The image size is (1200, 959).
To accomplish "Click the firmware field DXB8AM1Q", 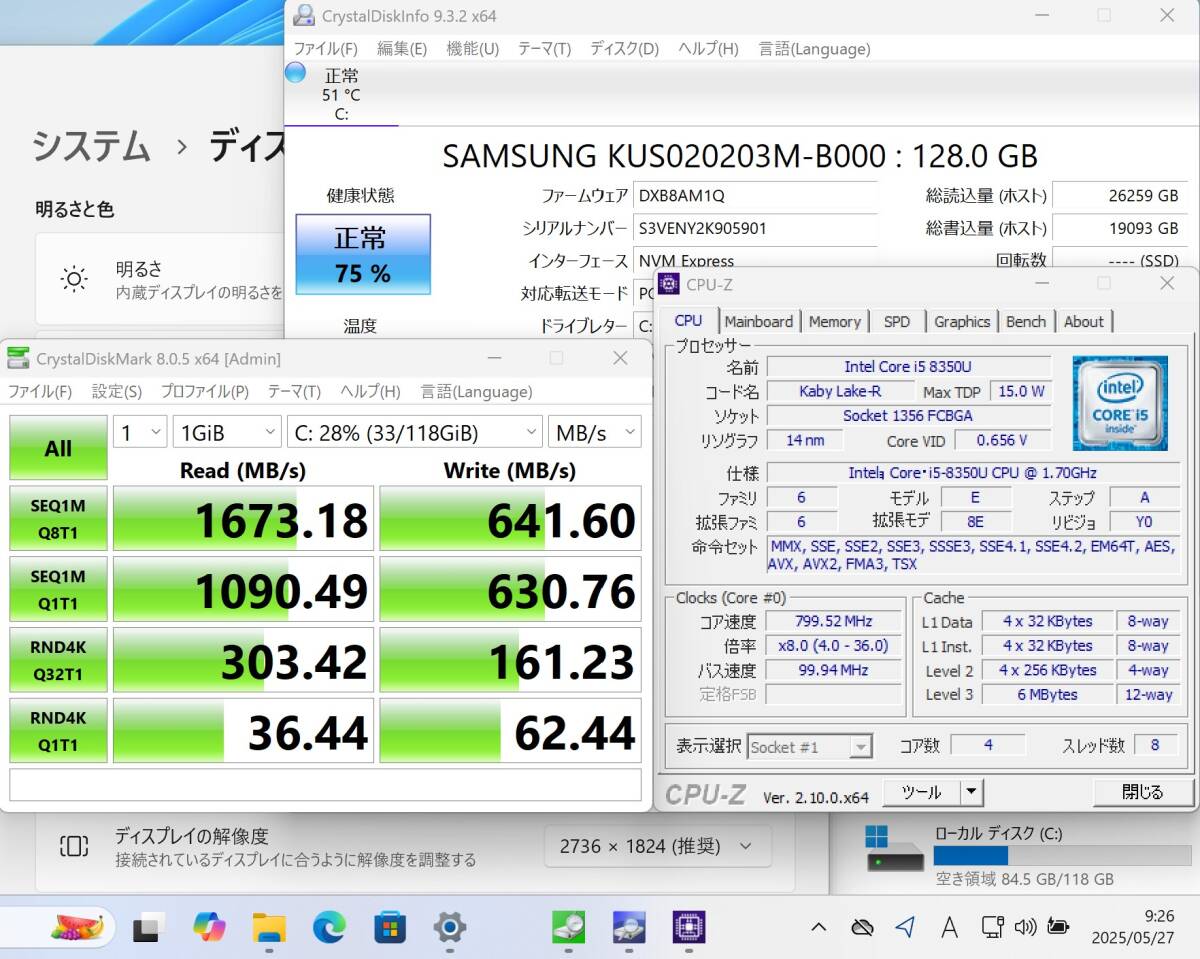I will [756, 195].
